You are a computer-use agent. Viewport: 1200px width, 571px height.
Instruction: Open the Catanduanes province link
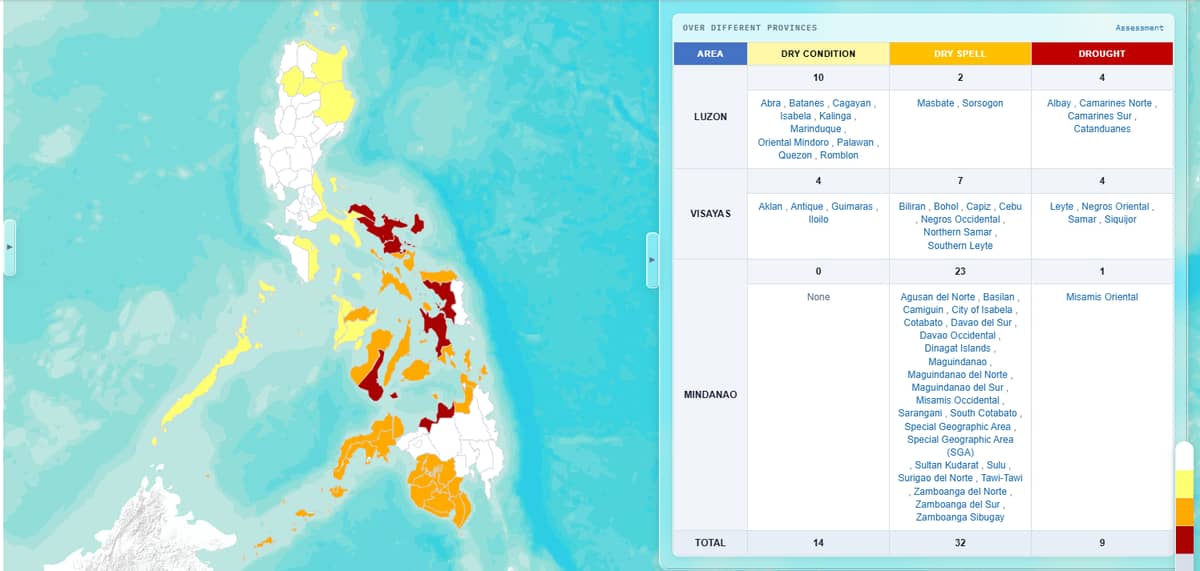(1102, 129)
